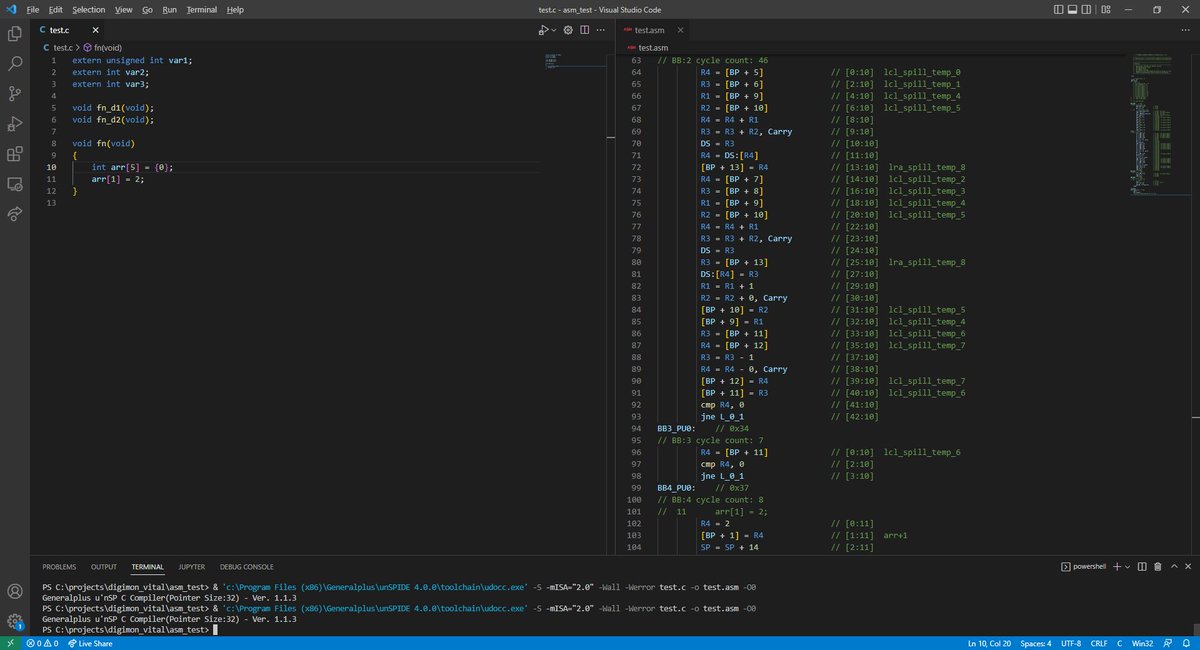Open the notifications bell in status bar
The width and height of the screenshot is (1200, 650).
pyautogui.click(x=1188, y=643)
